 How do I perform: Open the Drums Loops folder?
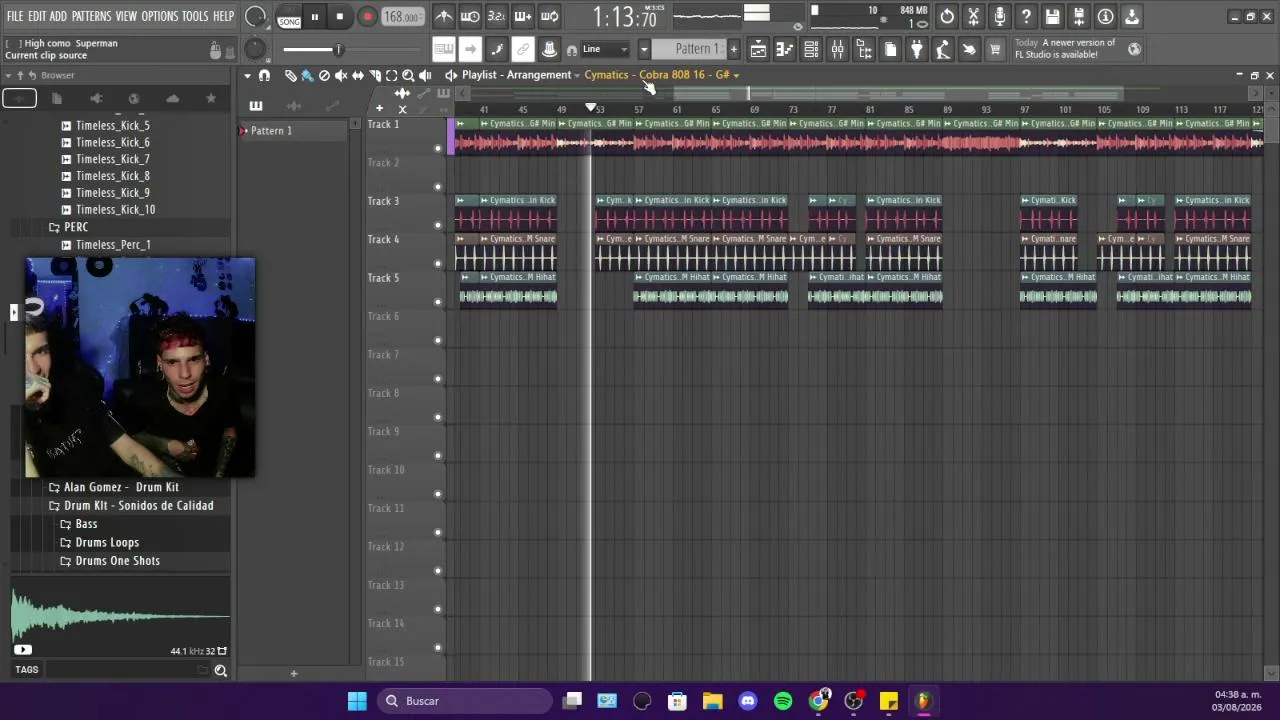tap(107, 542)
